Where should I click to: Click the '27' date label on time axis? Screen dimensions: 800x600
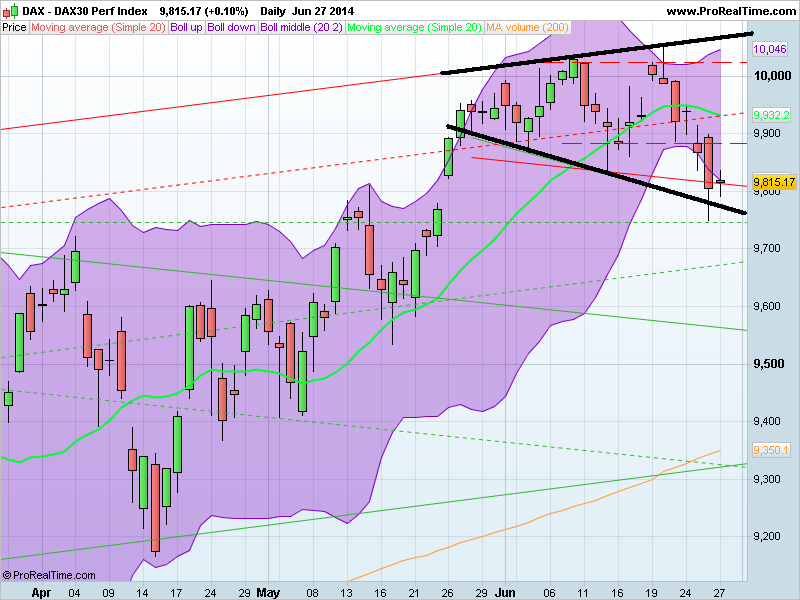click(x=719, y=593)
